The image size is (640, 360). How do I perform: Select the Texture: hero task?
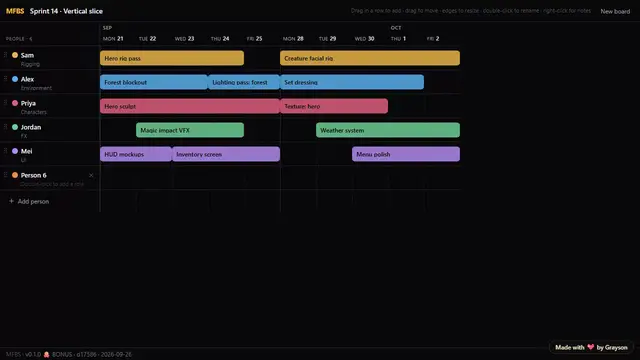point(334,106)
